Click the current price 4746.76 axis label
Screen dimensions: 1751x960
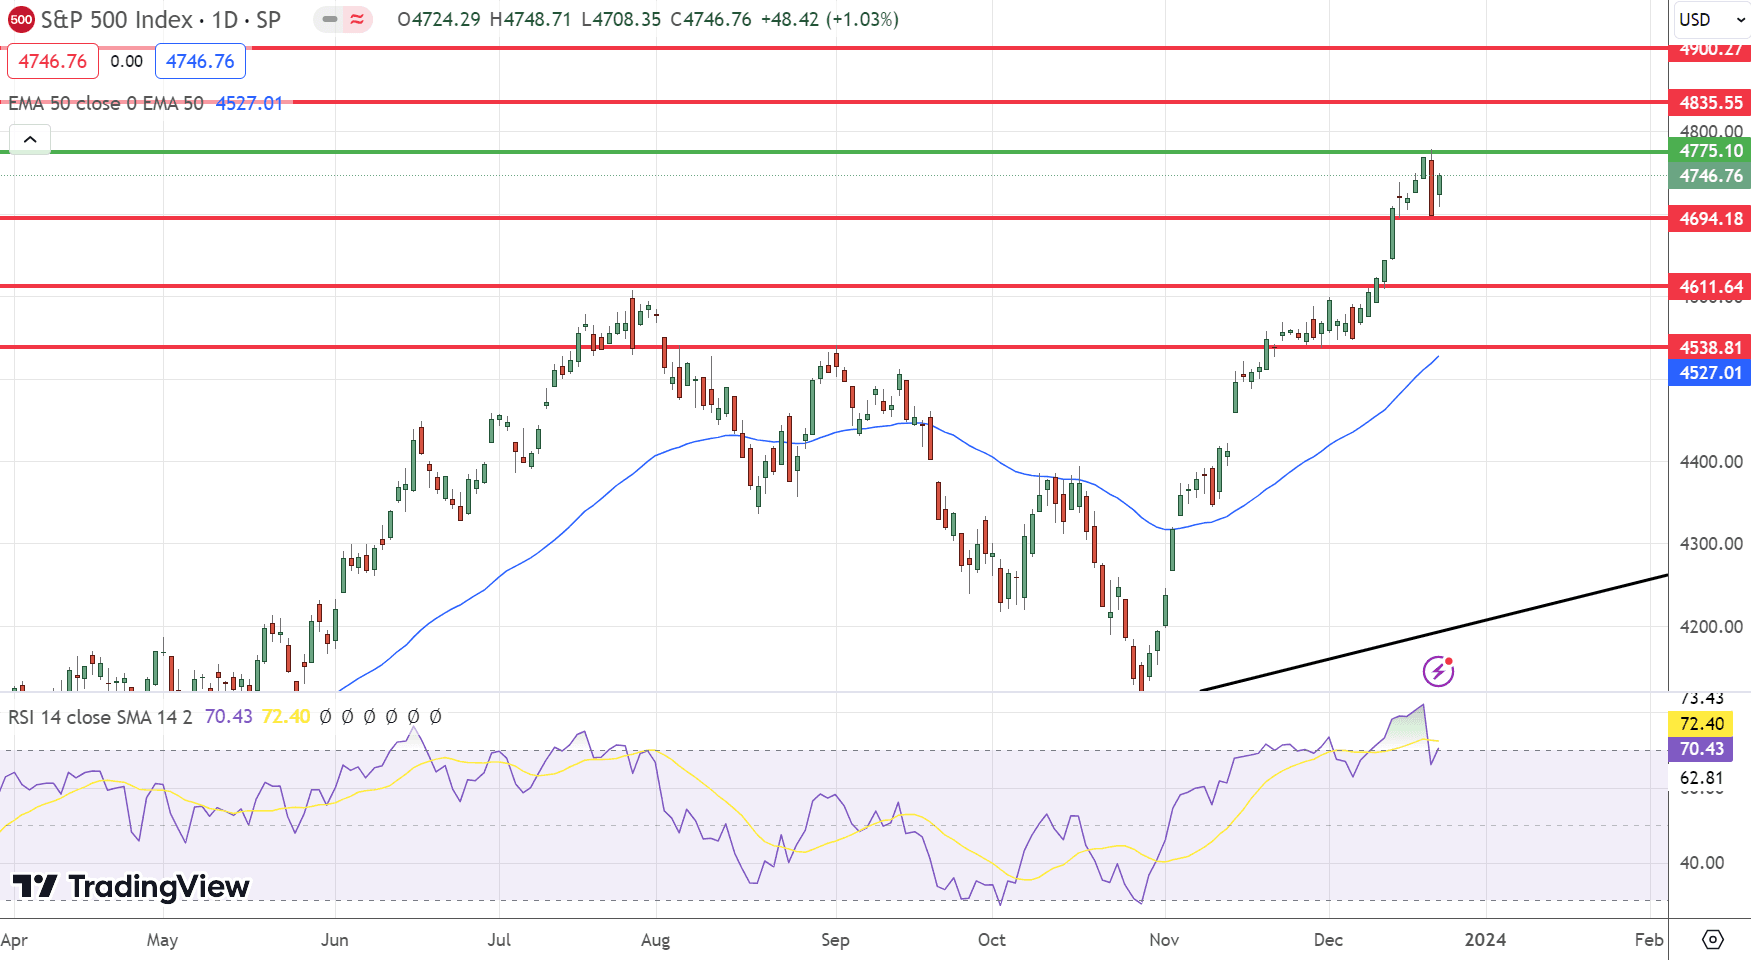click(x=1710, y=176)
